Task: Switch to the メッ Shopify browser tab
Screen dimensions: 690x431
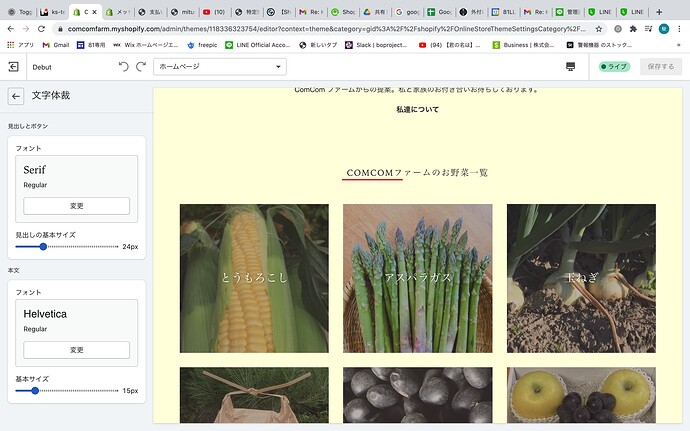Action: [117, 12]
